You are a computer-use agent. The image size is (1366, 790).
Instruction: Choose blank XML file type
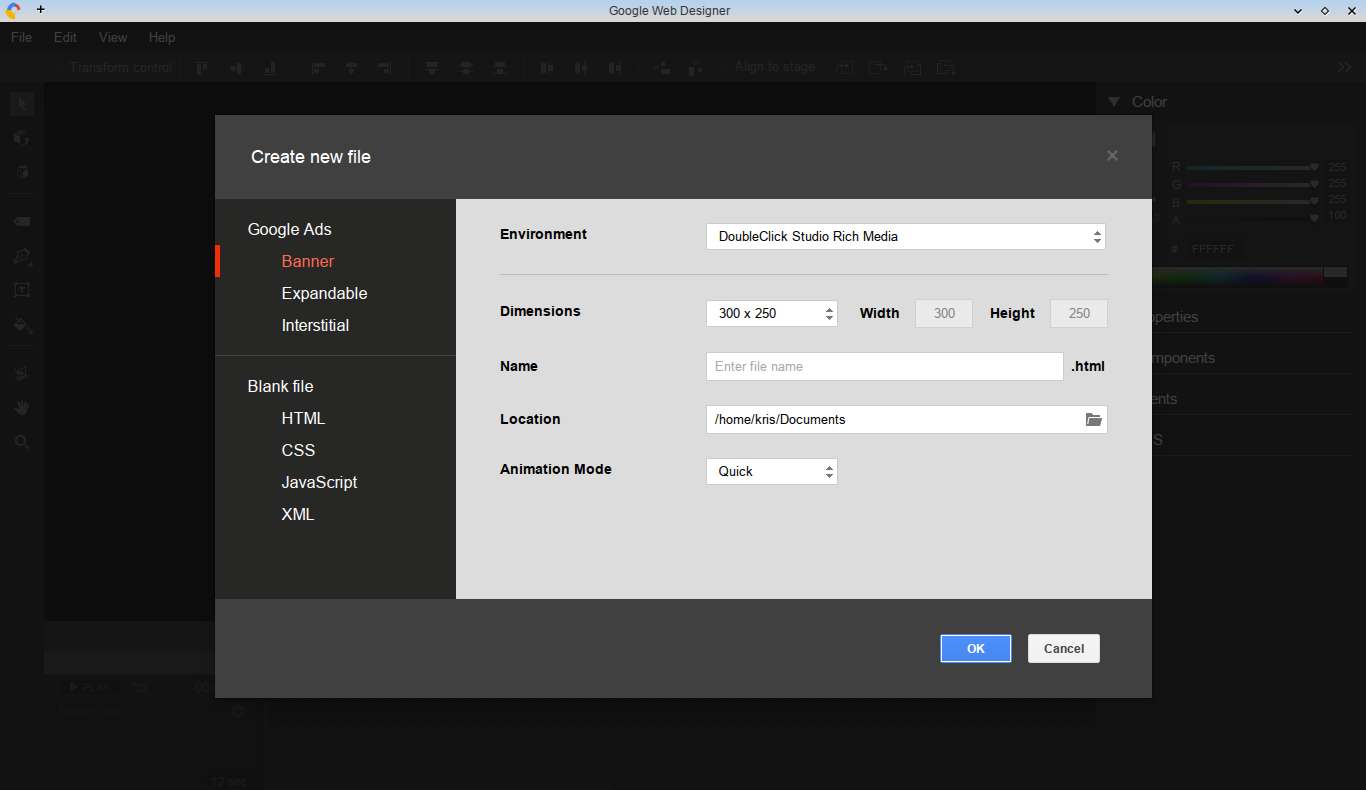tap(298, 514)
